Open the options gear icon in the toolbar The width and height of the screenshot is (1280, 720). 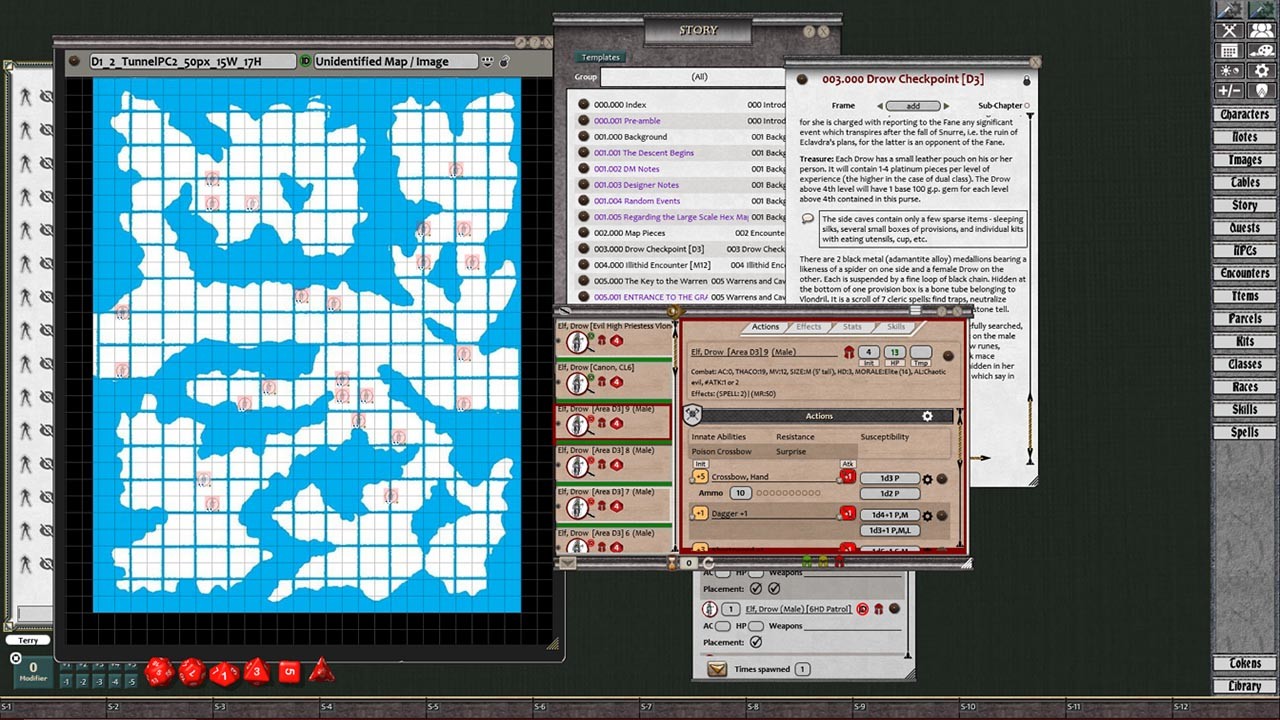pos(1261,70)
